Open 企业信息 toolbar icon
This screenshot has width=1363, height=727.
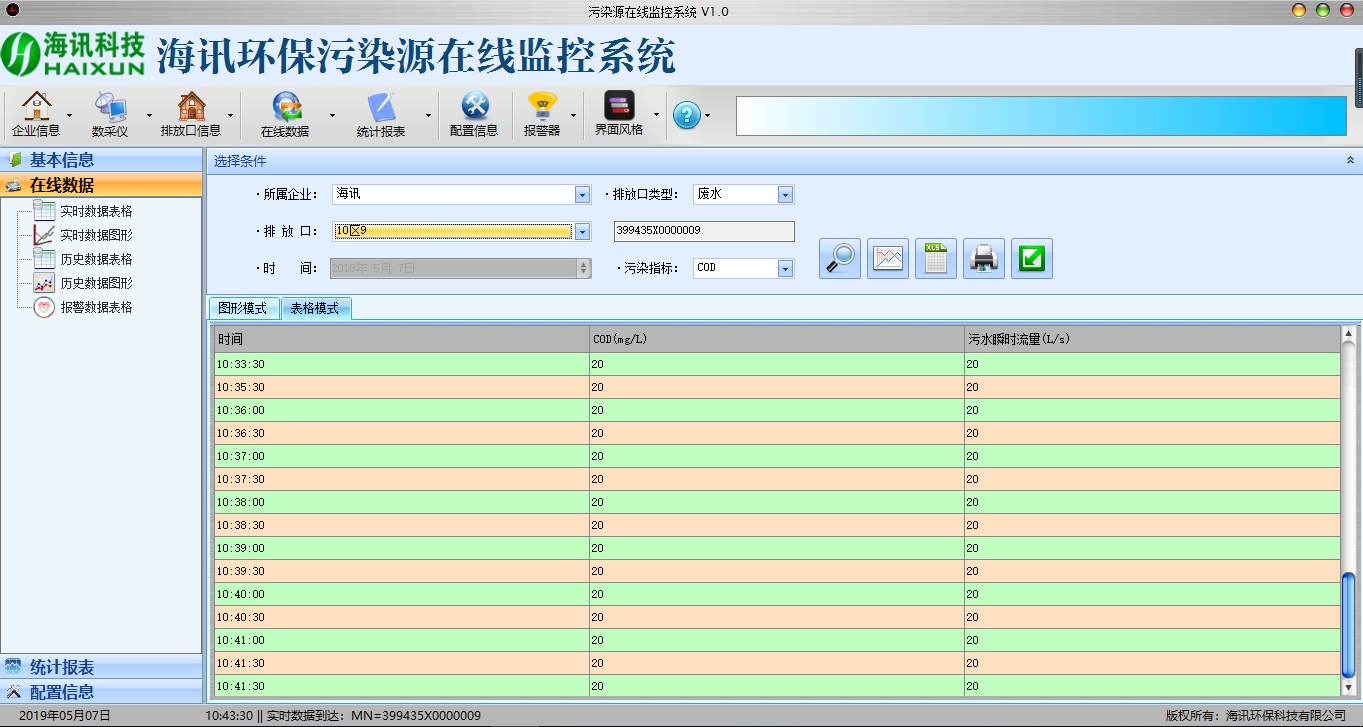coord(36,114)
